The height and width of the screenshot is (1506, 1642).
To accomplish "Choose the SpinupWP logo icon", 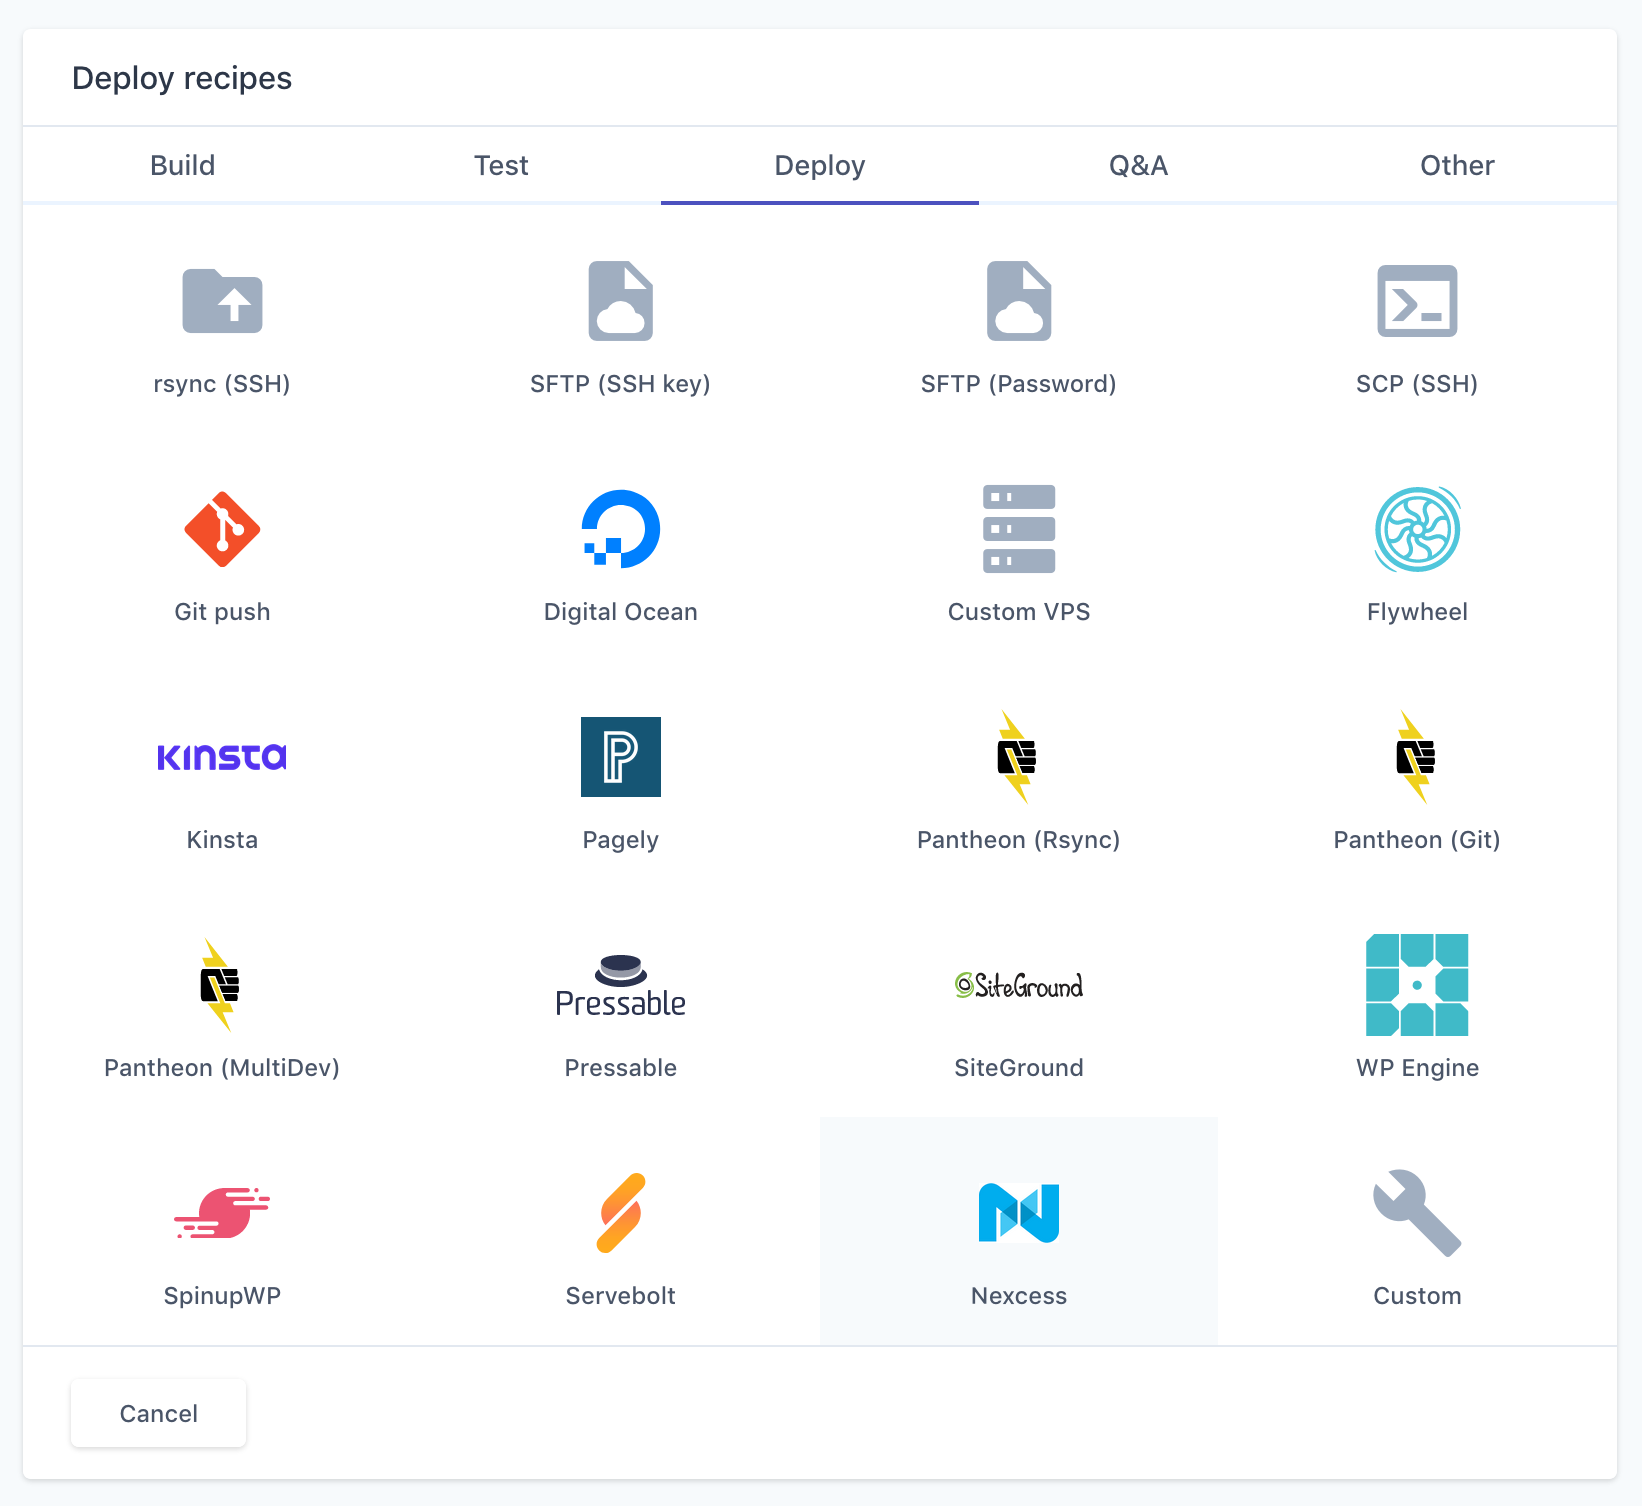I will [222, 1213].
